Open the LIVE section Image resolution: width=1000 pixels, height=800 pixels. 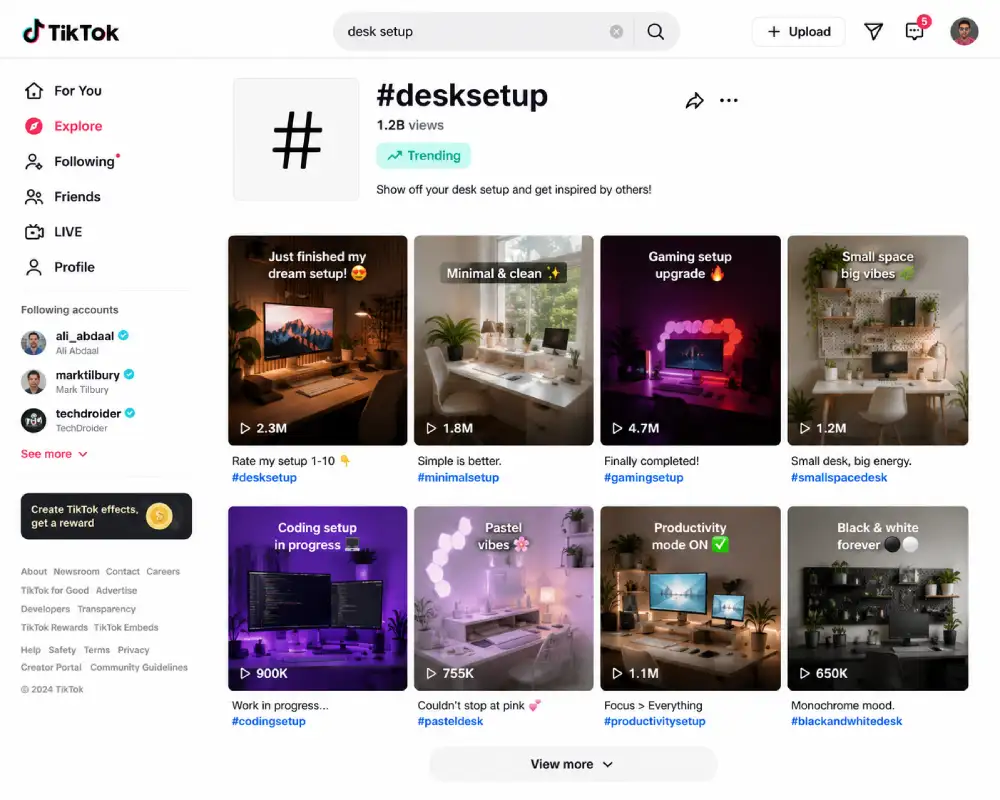coord(54,232)
